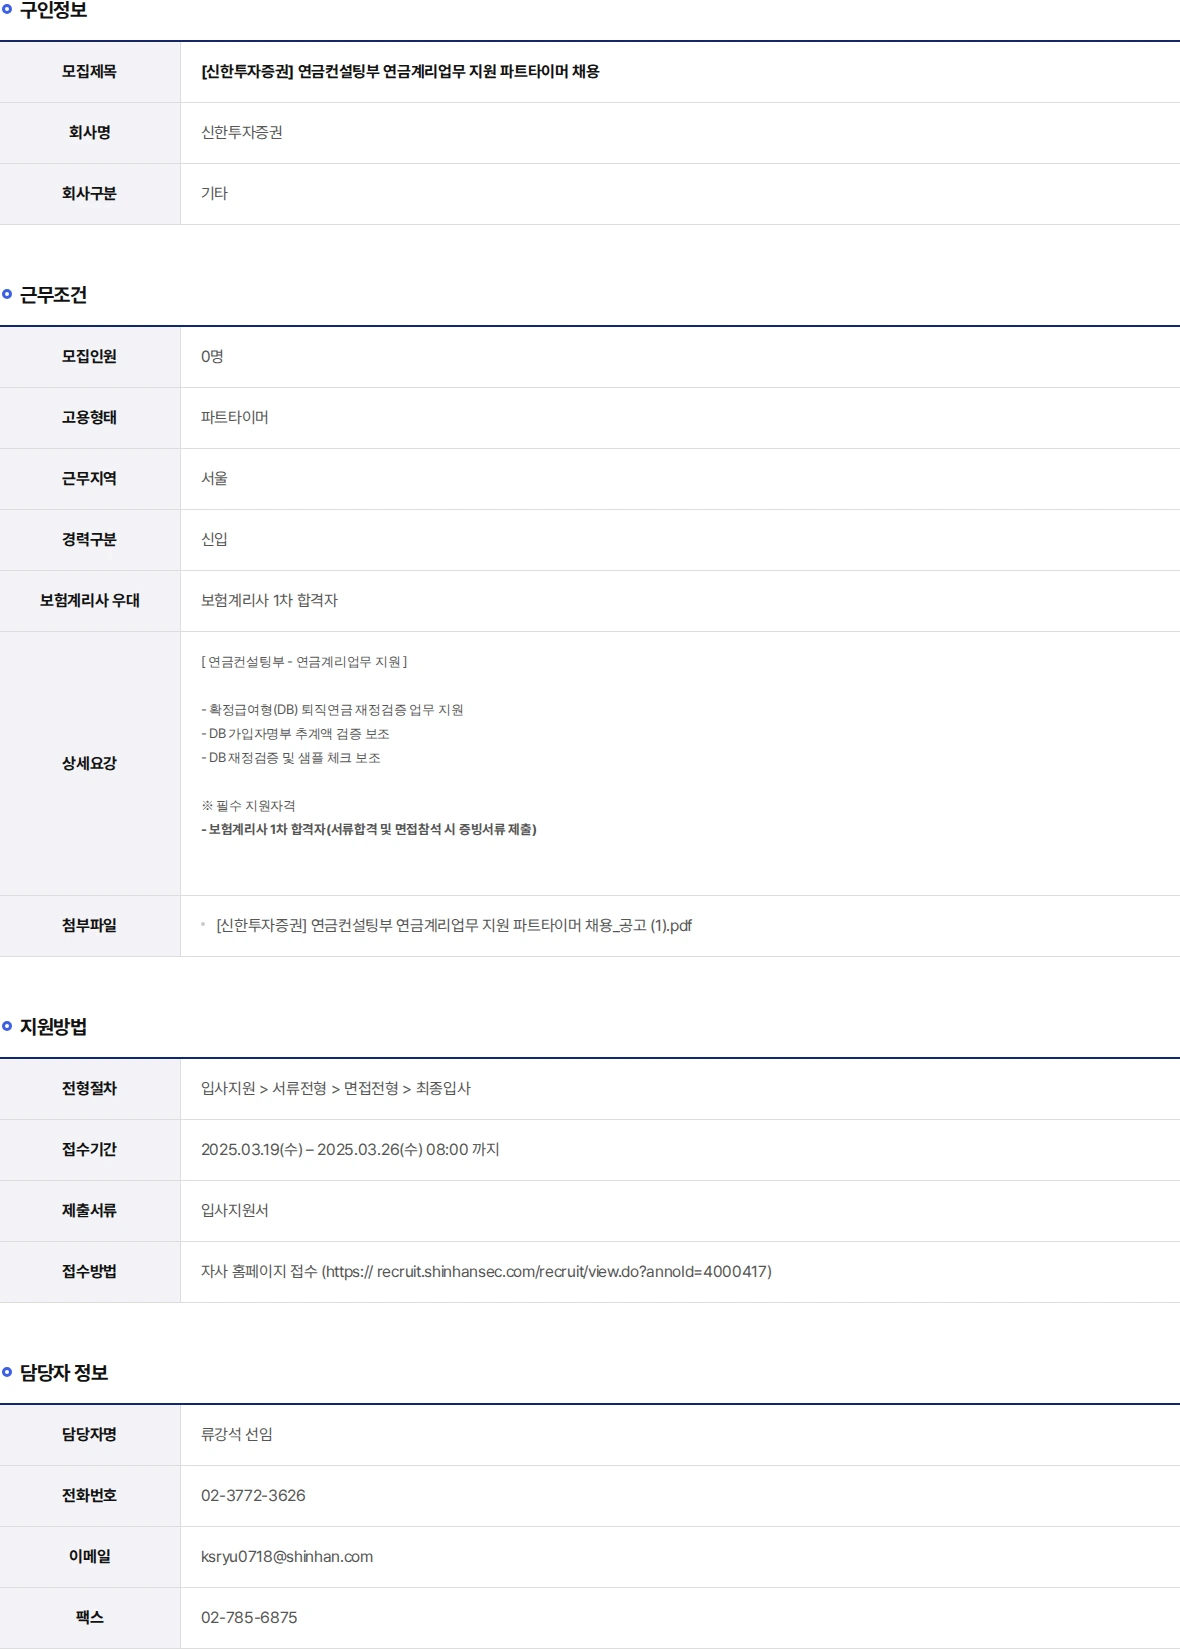Viewport: 1180px width, 1649px height.
Task: Click the 모집인원 value 0명
Action: point(212,357)
